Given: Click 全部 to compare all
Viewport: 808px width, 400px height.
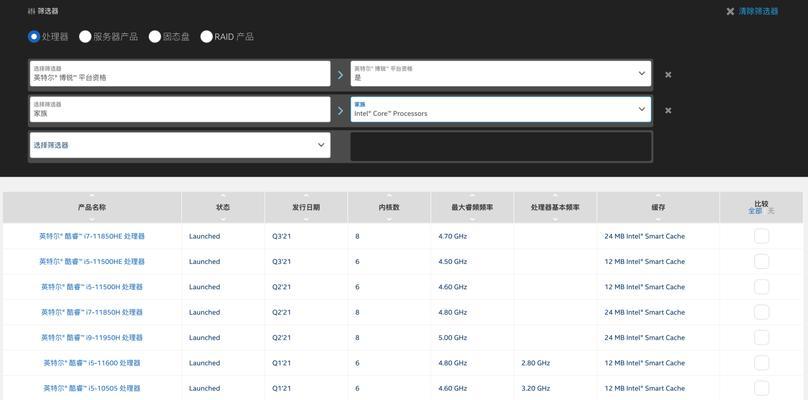Looking at the screenshot, I should (x=755, y=211).
